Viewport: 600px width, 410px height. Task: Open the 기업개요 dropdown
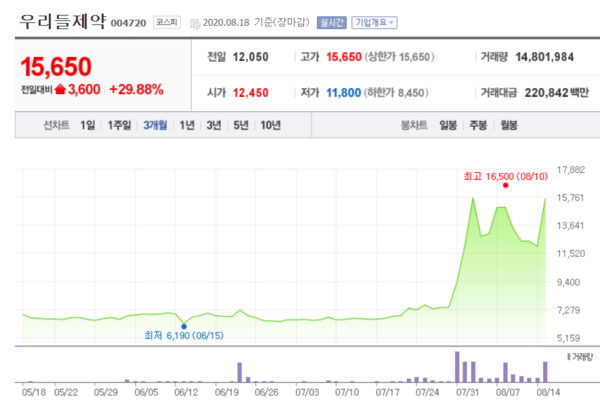[x=374, y=23]
